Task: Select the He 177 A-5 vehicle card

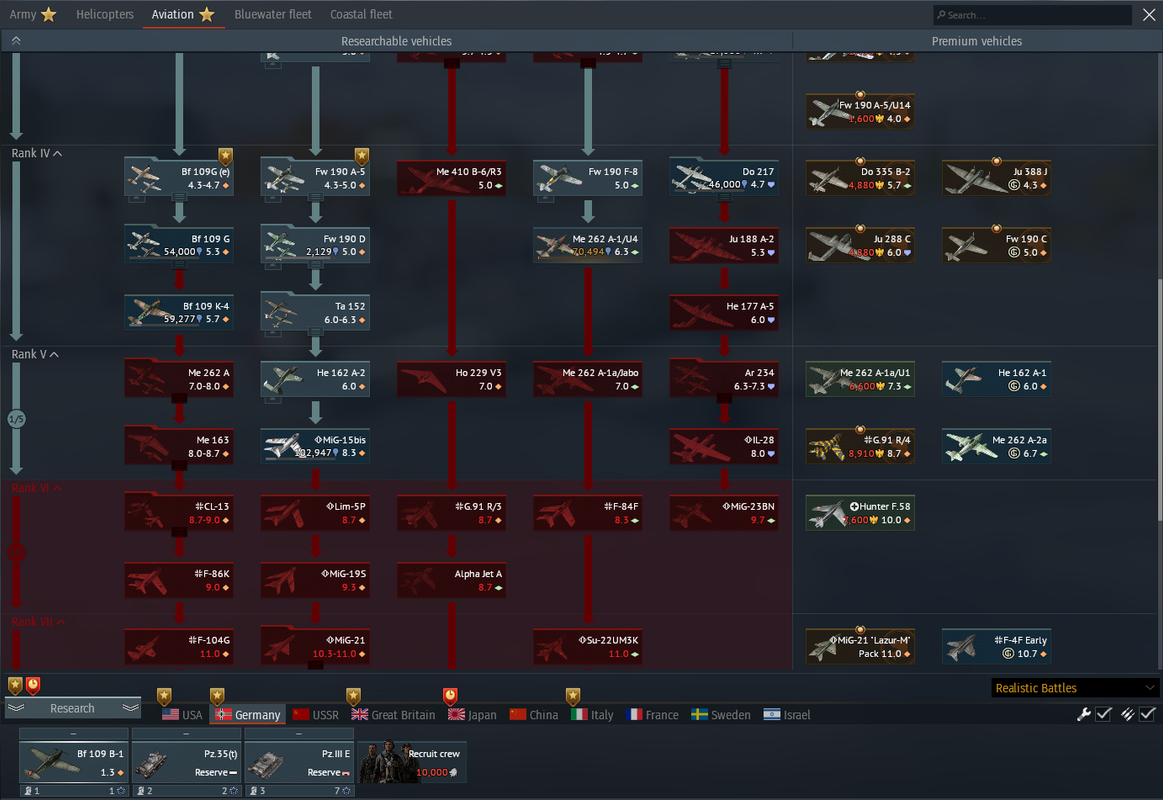Action: (724, 312)
